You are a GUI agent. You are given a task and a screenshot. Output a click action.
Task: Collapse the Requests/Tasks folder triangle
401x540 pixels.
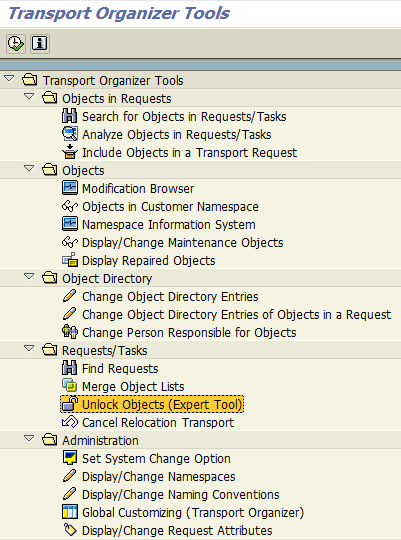tap(29, 349)
